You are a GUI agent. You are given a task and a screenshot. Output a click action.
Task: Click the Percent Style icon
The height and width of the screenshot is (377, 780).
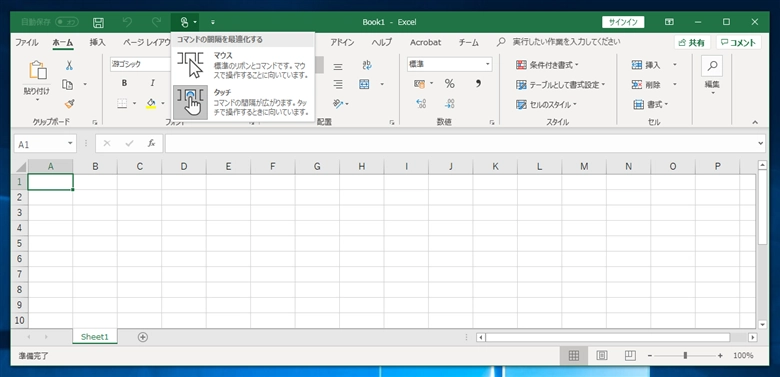pos(450,84)
